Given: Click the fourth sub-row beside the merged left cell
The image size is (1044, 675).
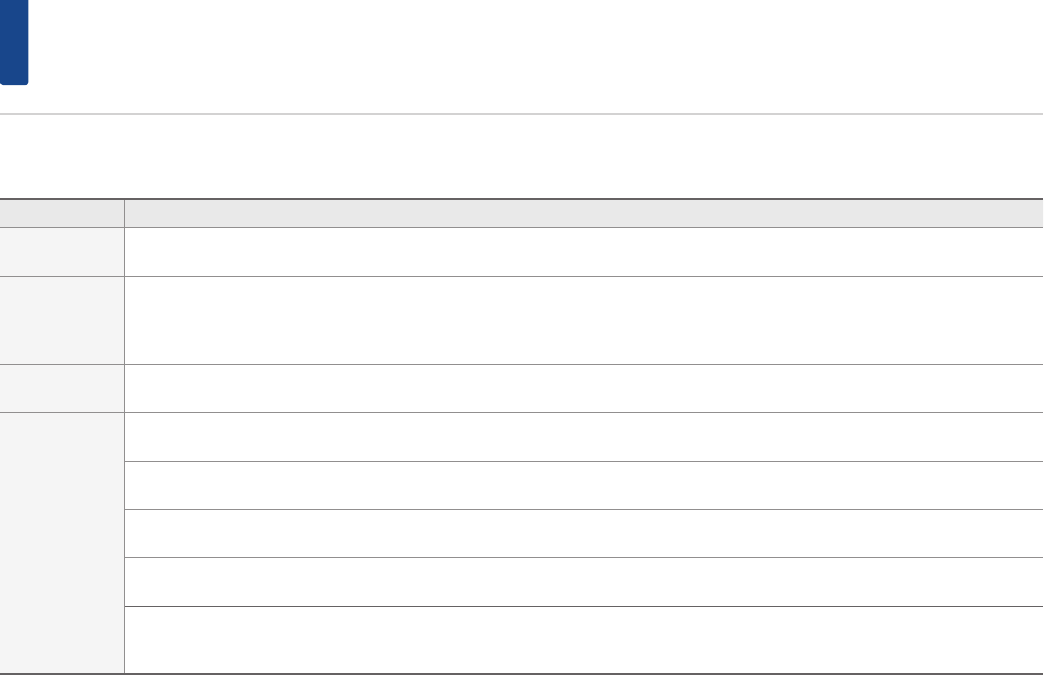Looking at the screenshot, I should pos(583,581).
